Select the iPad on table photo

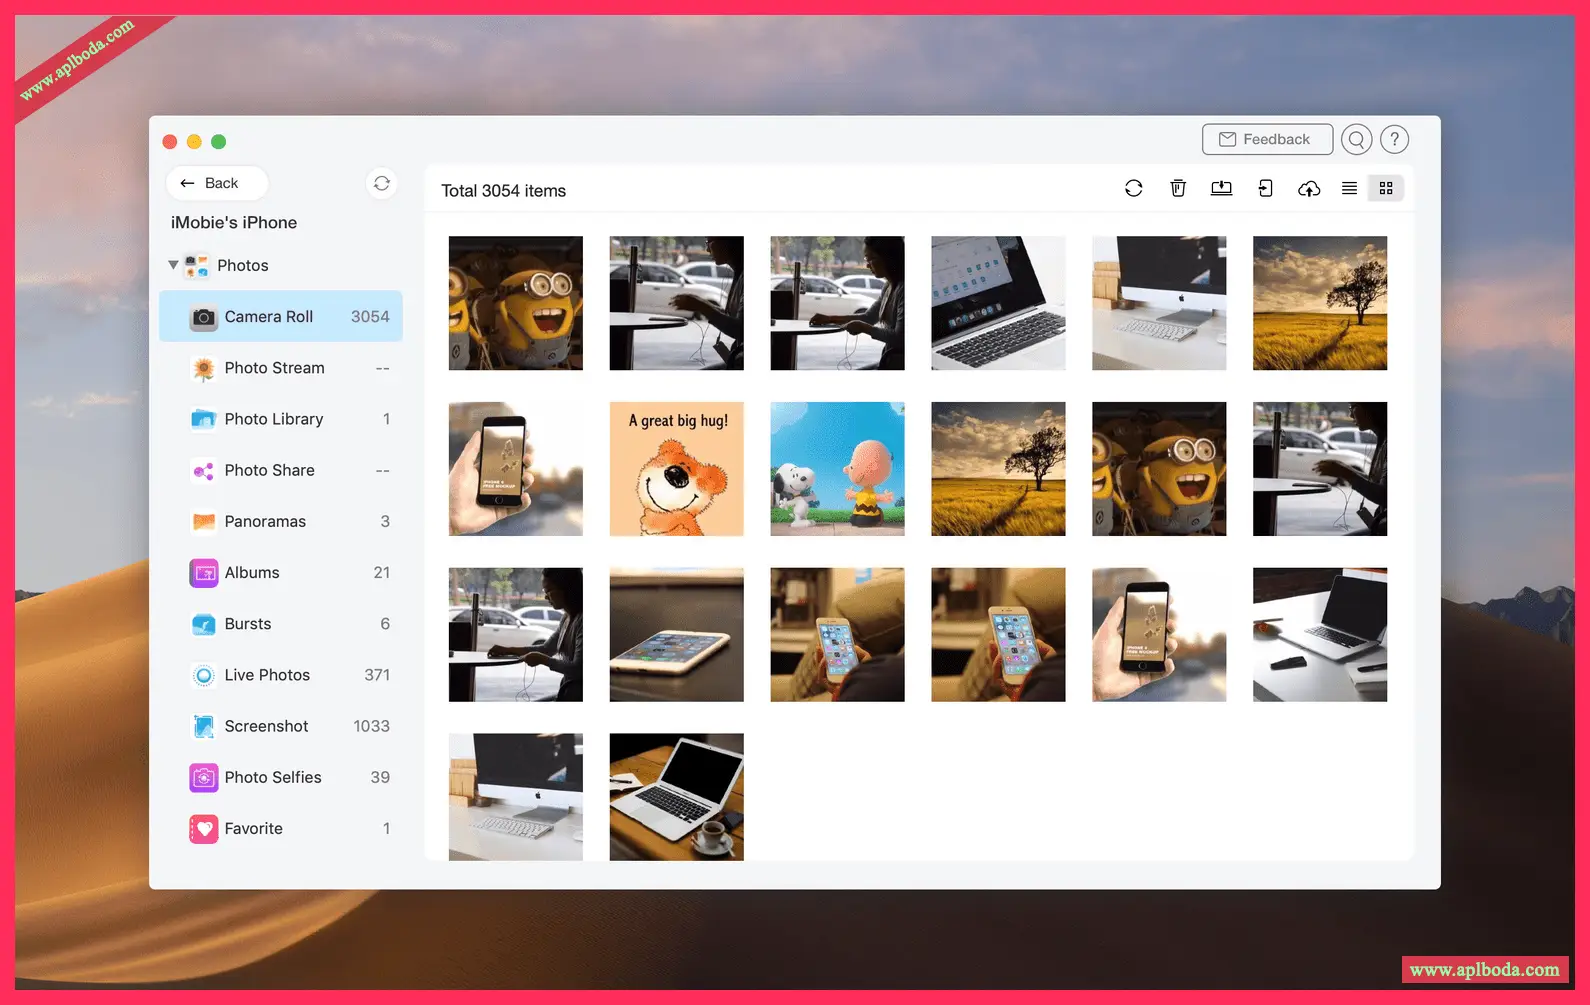(x=677, y=635)
